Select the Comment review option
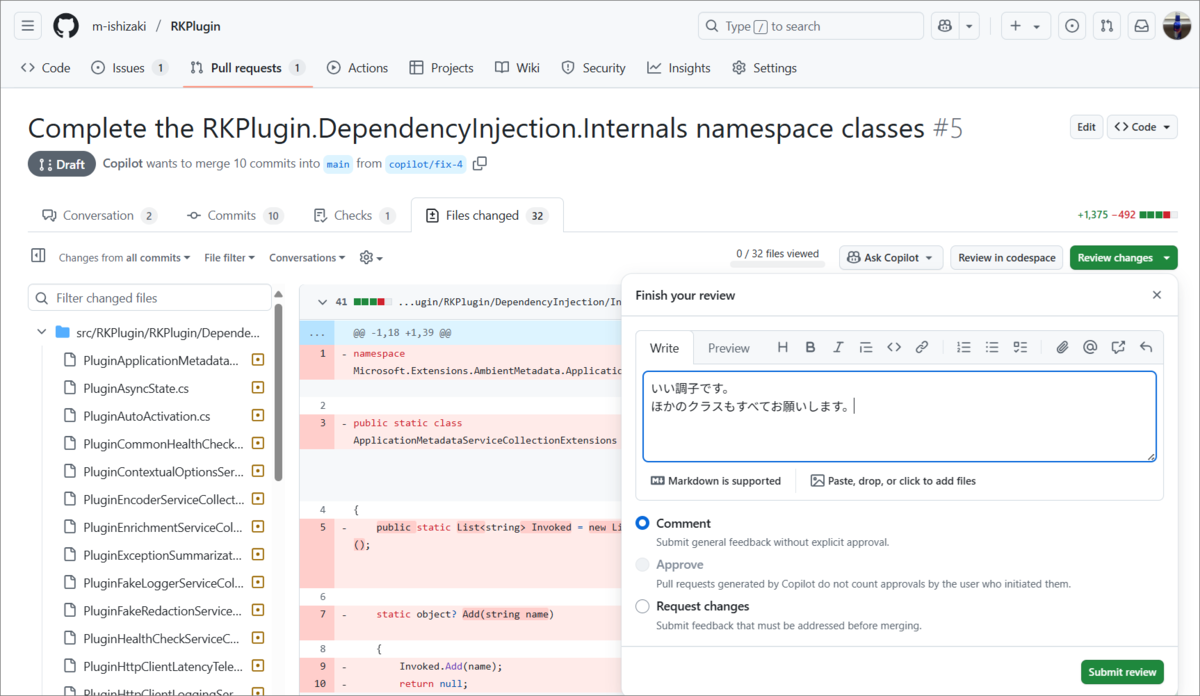 click(x=643, y=523)
